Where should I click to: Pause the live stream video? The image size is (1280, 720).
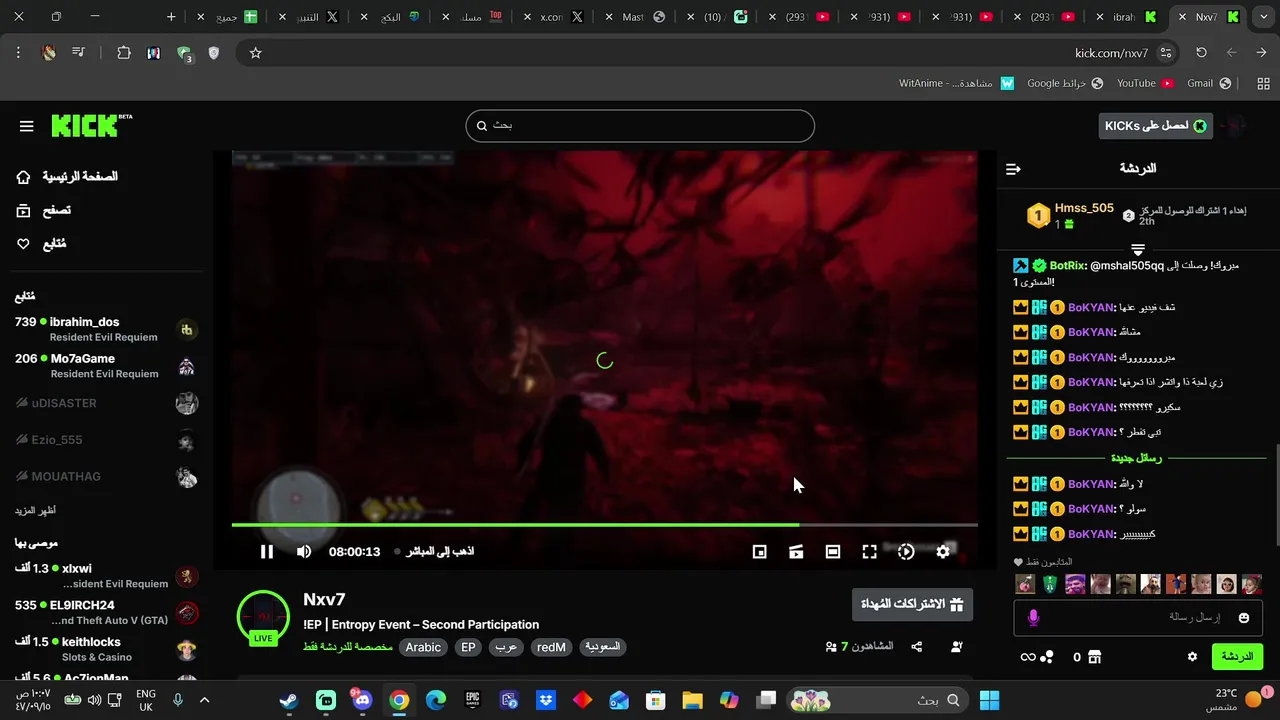point(267,551)
